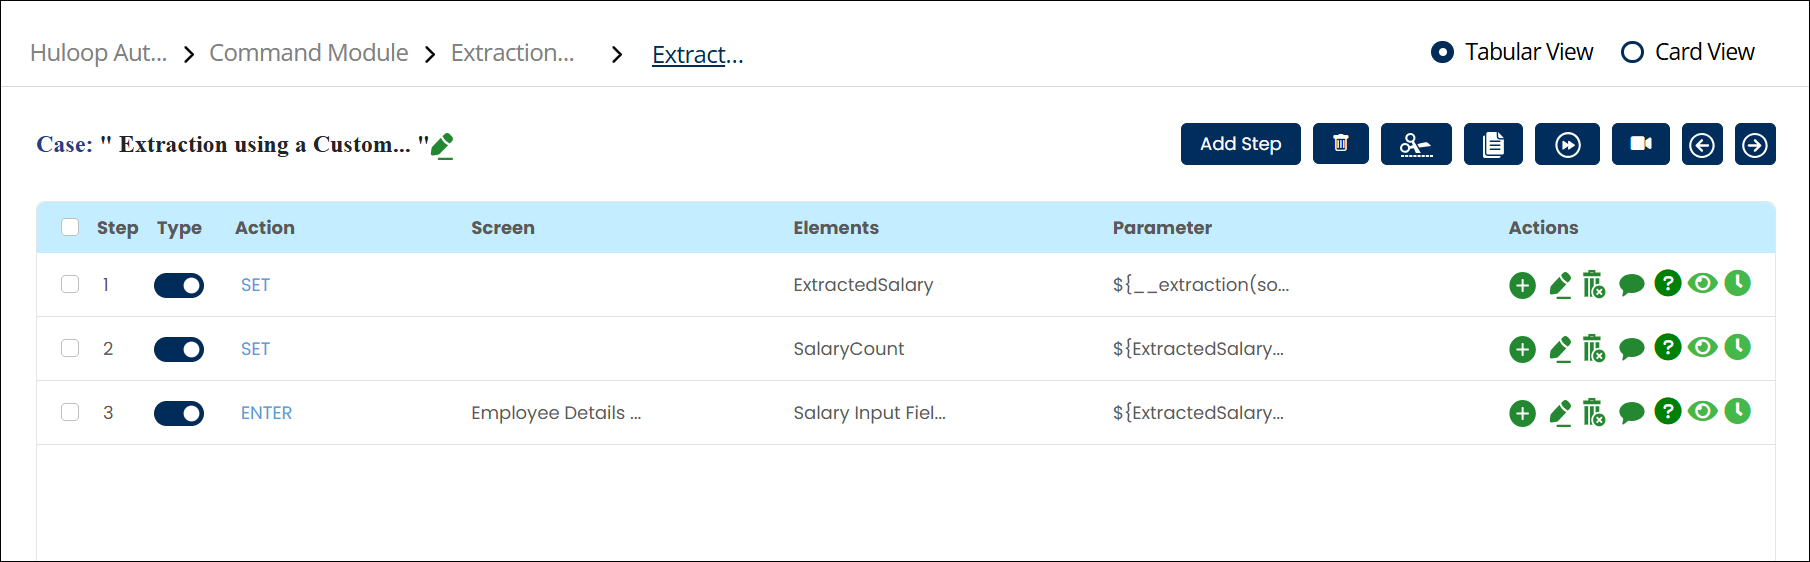Toggle eye visibility icon on step 2
This screenshot has height=562, width=1810.
coord(1702,347)
